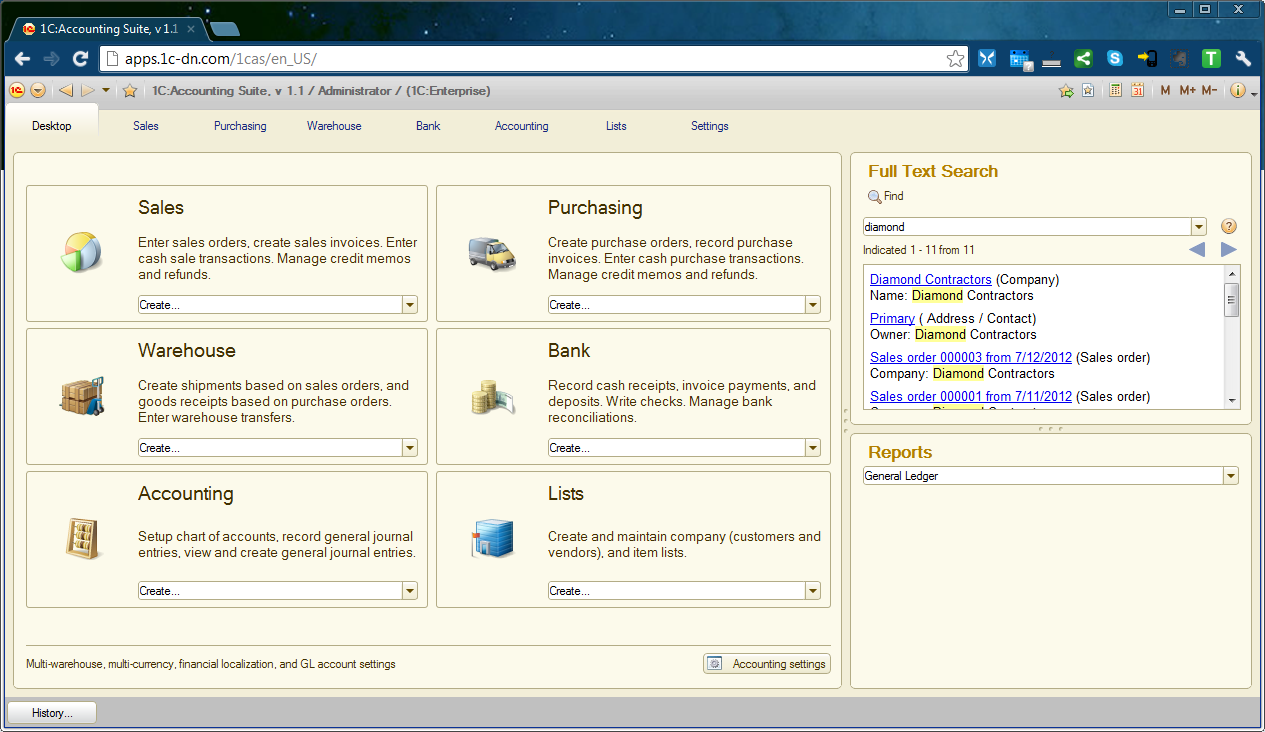
Task: Open the Diamond Contractors company link
Action: 931,279
